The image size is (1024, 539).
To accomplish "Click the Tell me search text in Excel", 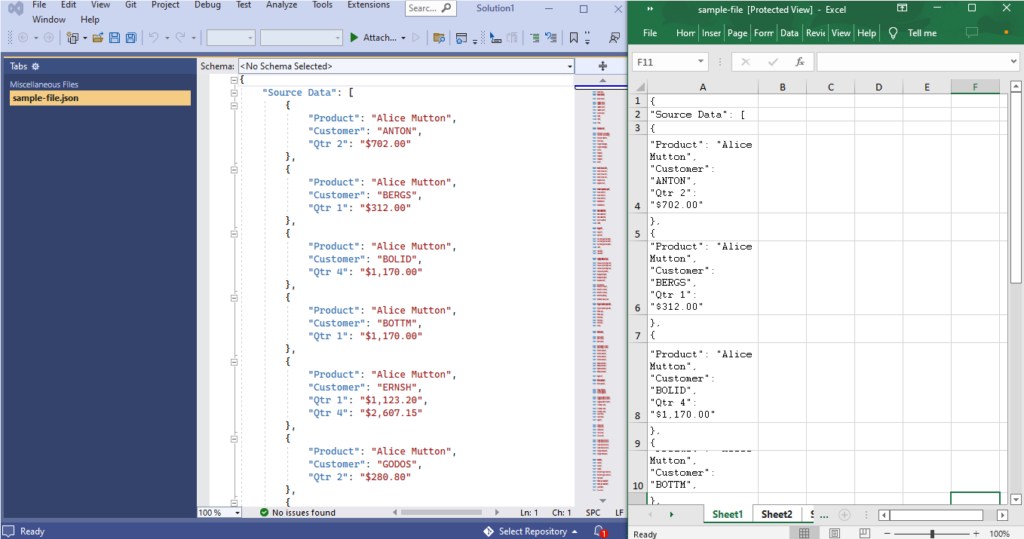I will click(x=921, y=33).
